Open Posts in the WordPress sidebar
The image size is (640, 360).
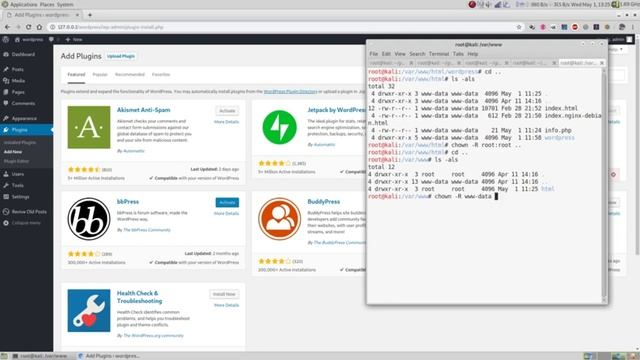point(17,69)
